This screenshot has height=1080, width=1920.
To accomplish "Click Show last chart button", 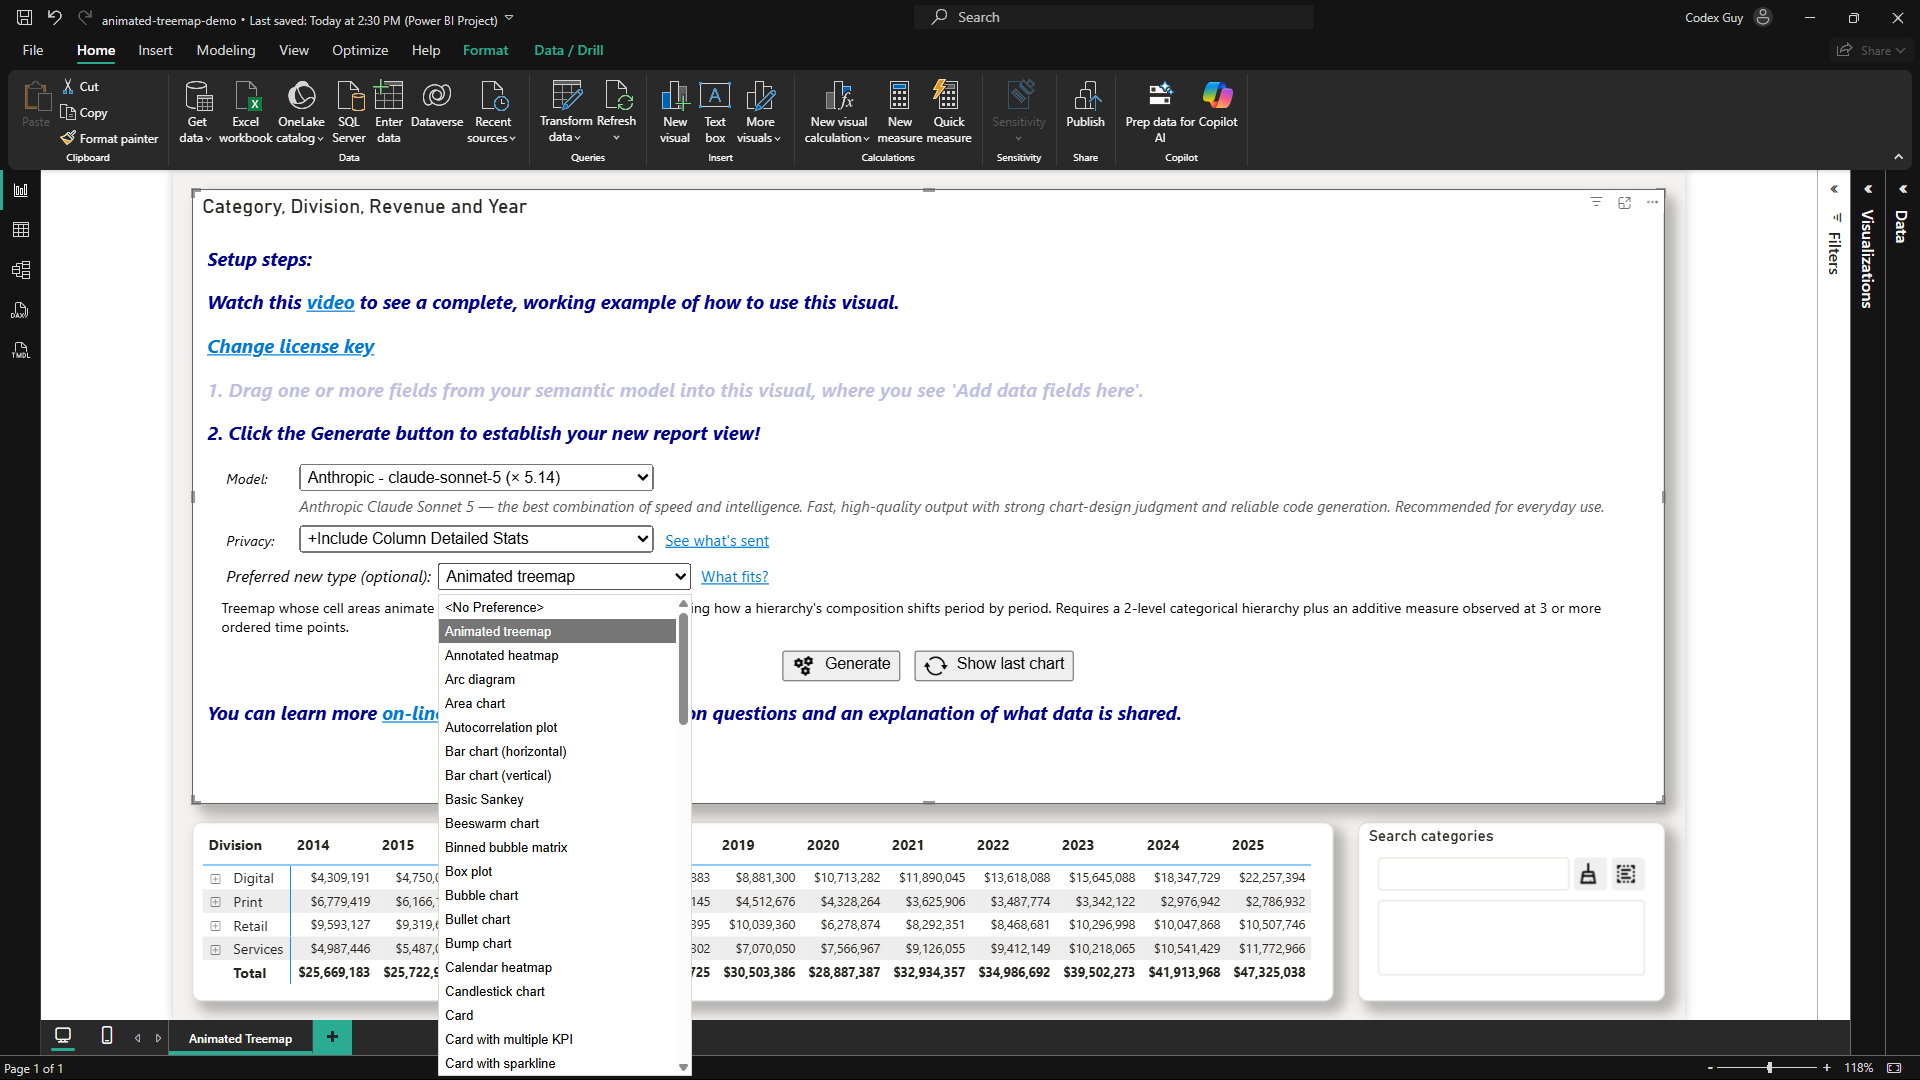I will coord(994,665).
